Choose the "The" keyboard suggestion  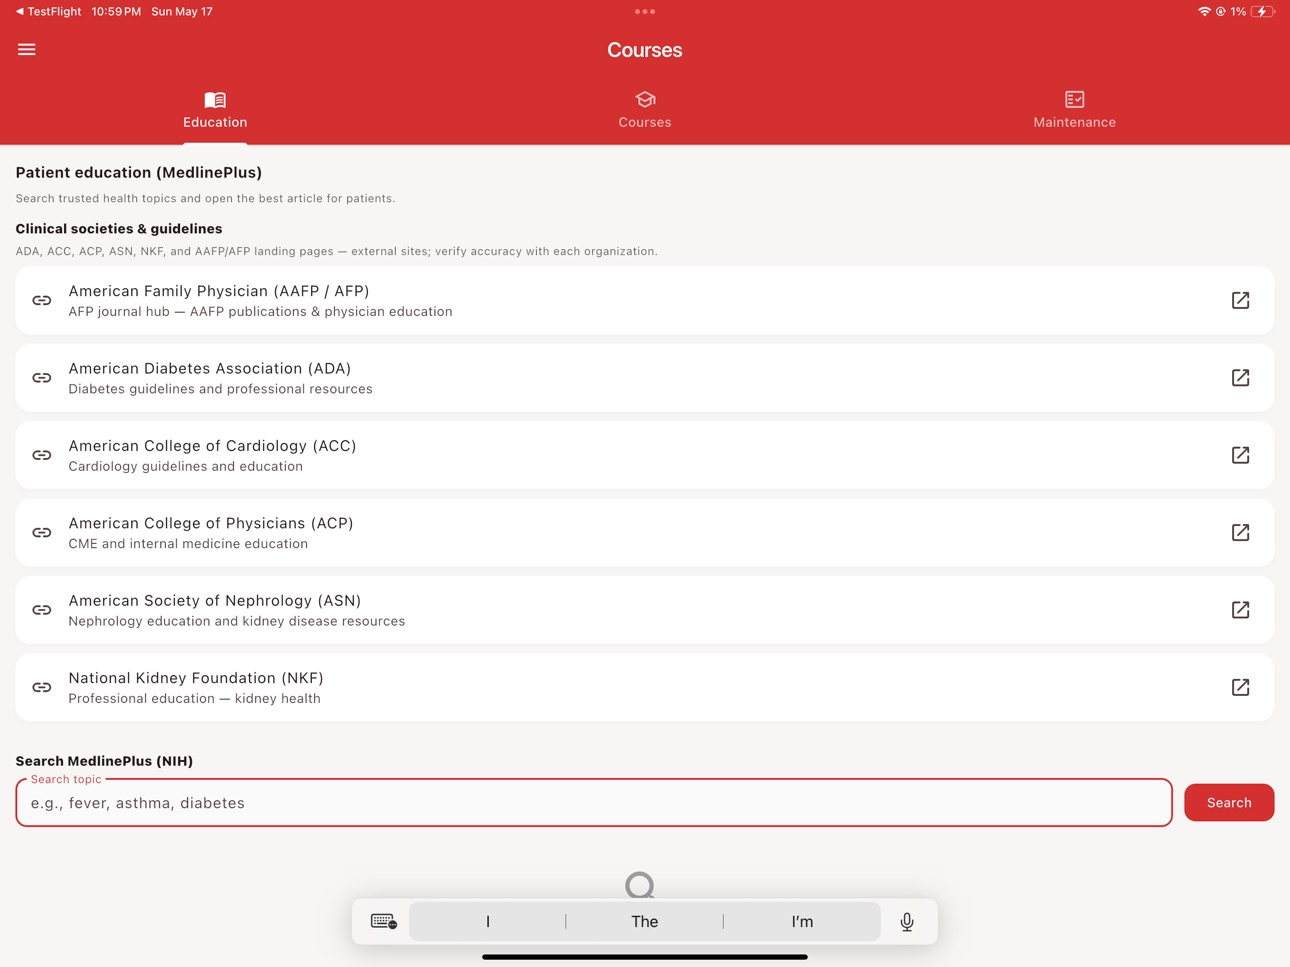[645, 921]
